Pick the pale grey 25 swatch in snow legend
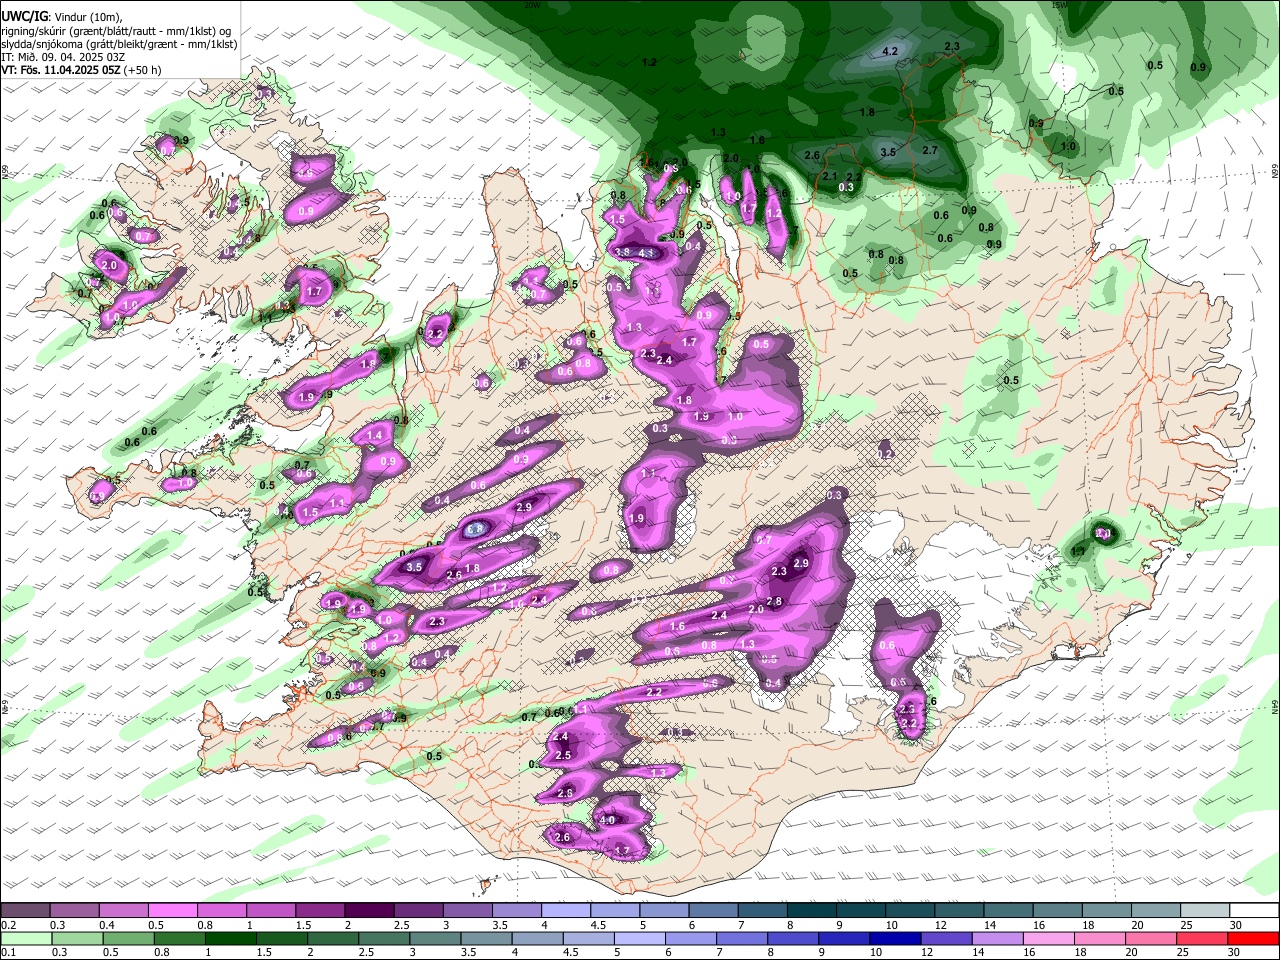Screen dimensions: 1280x960 tap(1205, 911)
